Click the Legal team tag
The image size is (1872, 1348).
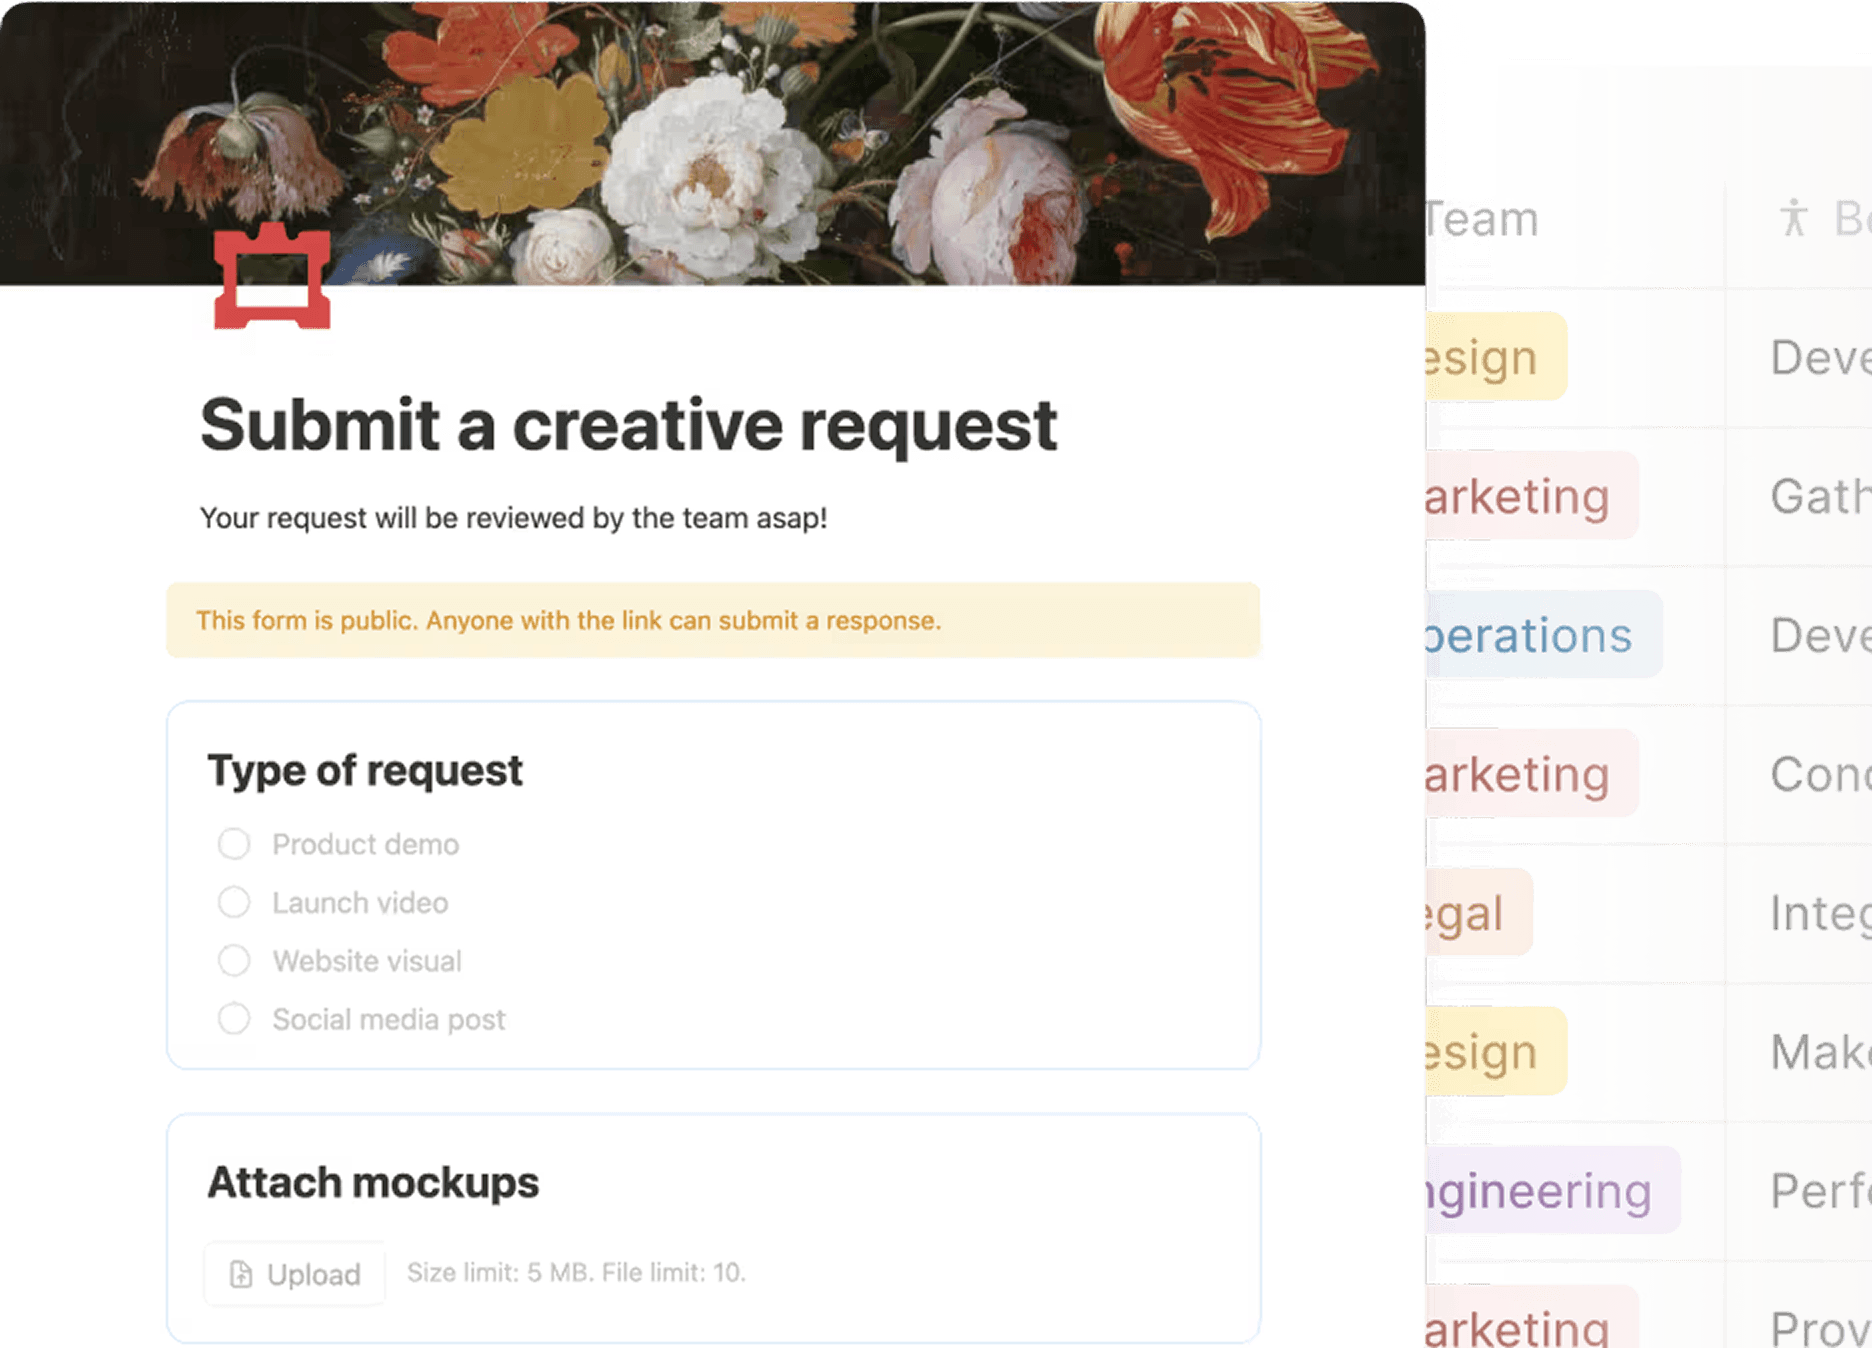coord(1473,913)
